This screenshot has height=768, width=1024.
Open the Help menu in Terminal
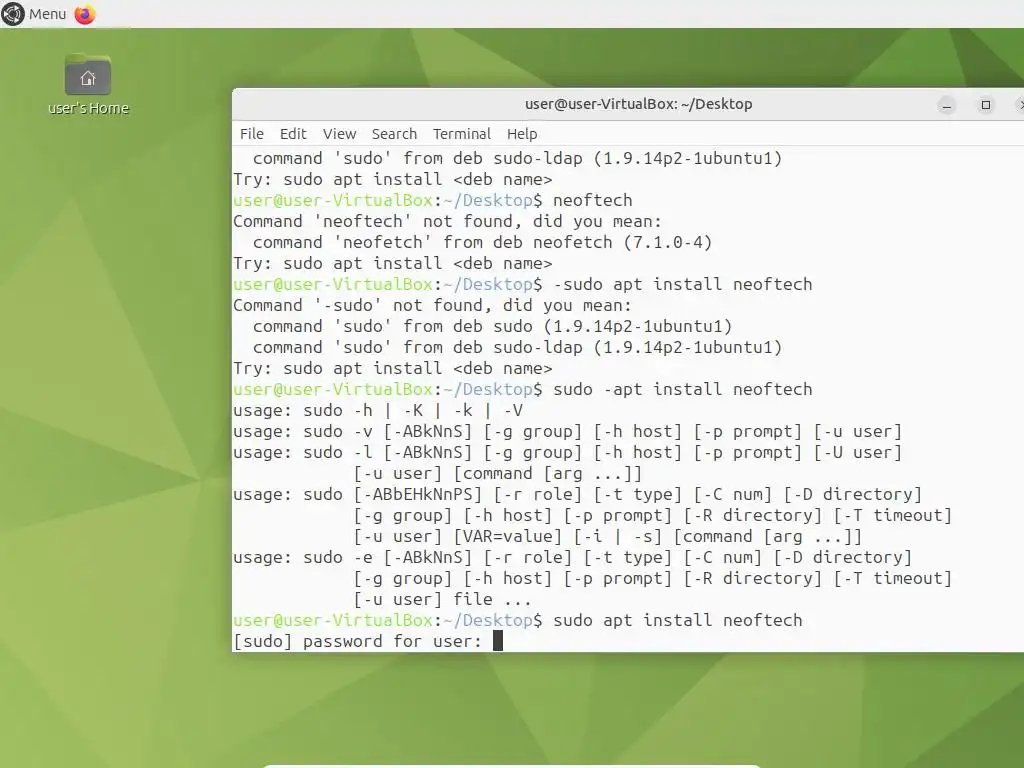[522, 134]
